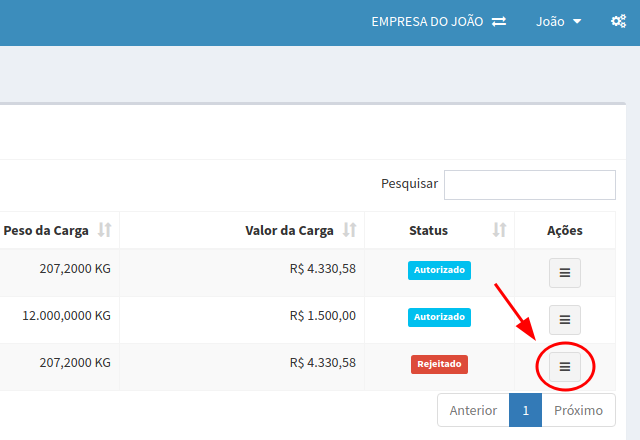Screen dimensions: 640x440
Task: Click Valor da Carga sort arrows
Action: tap(349, 230)
